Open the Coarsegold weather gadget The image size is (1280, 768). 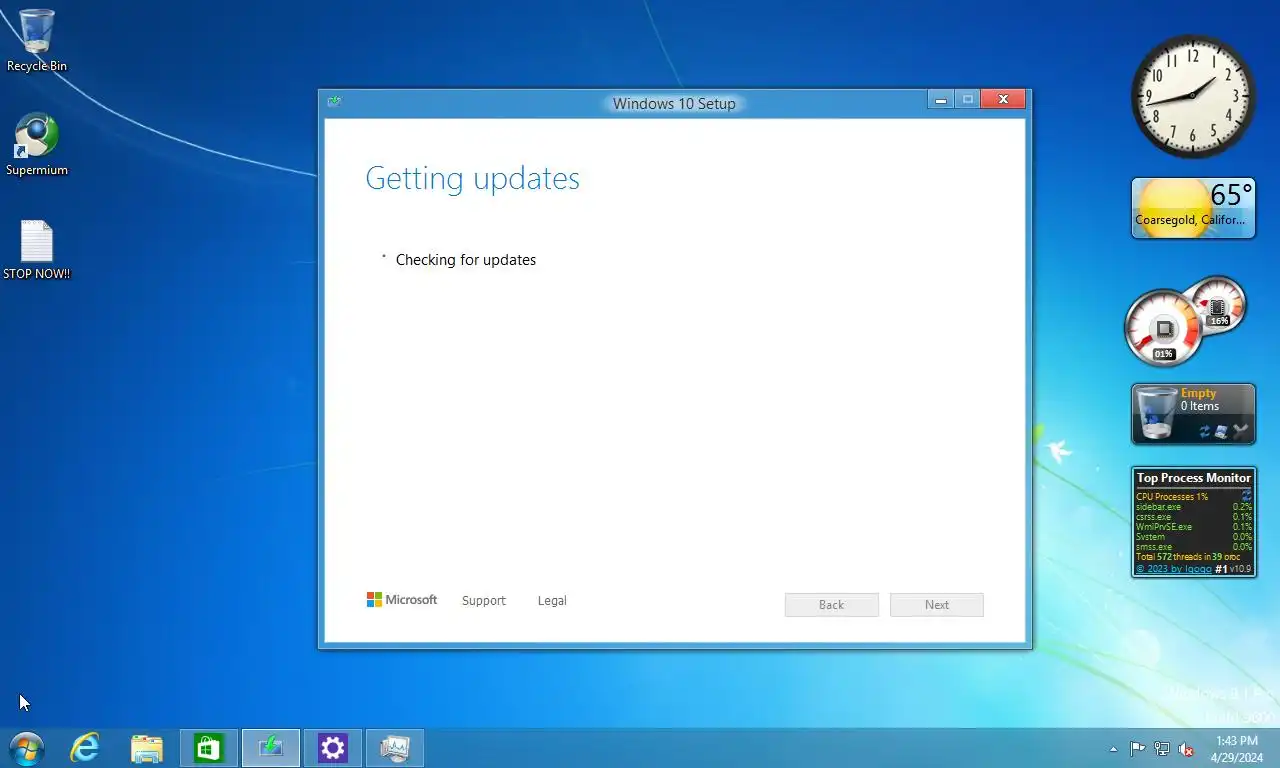coord(1193,208)
